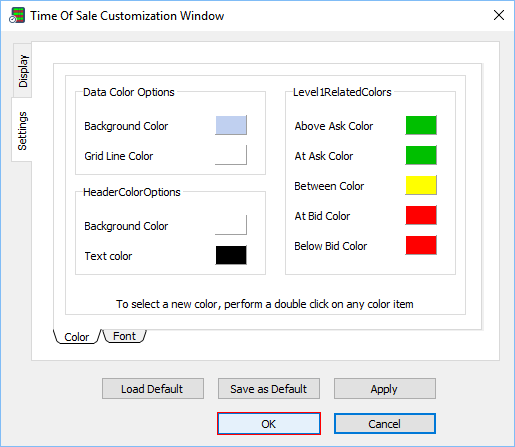Choose the Header Background Color swatch
Viewport: 515px width, 447px height.
(x=231, y=225)
